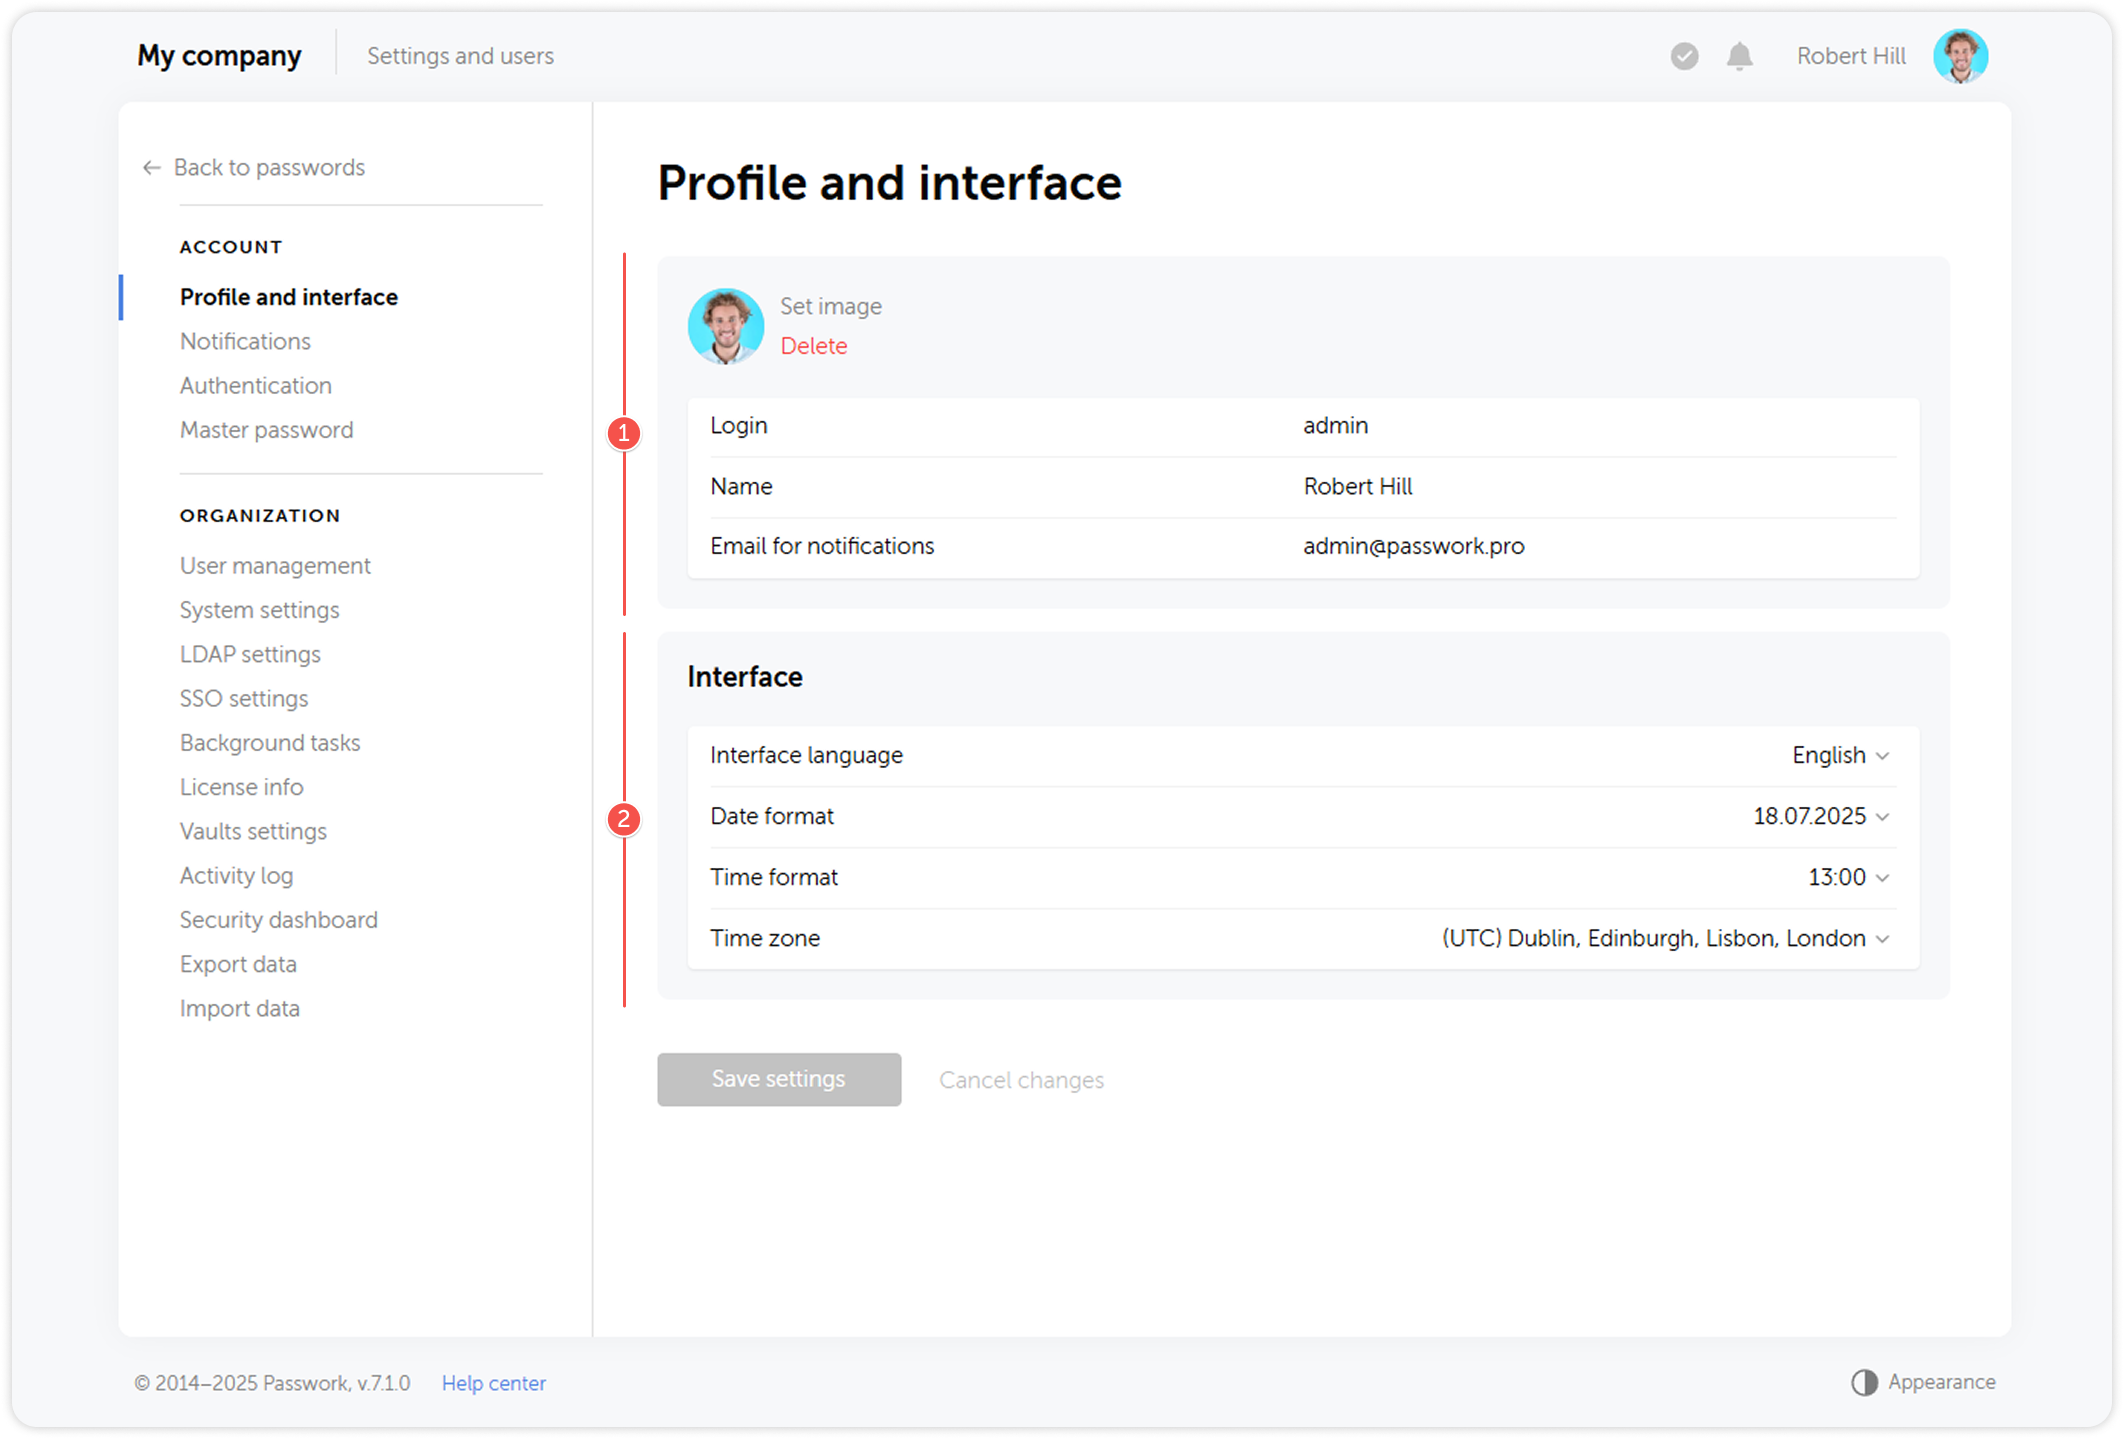This screenshot has width=2124, height=1439.
Task: Expand the Date format selector
Action: pos(1818,816)
